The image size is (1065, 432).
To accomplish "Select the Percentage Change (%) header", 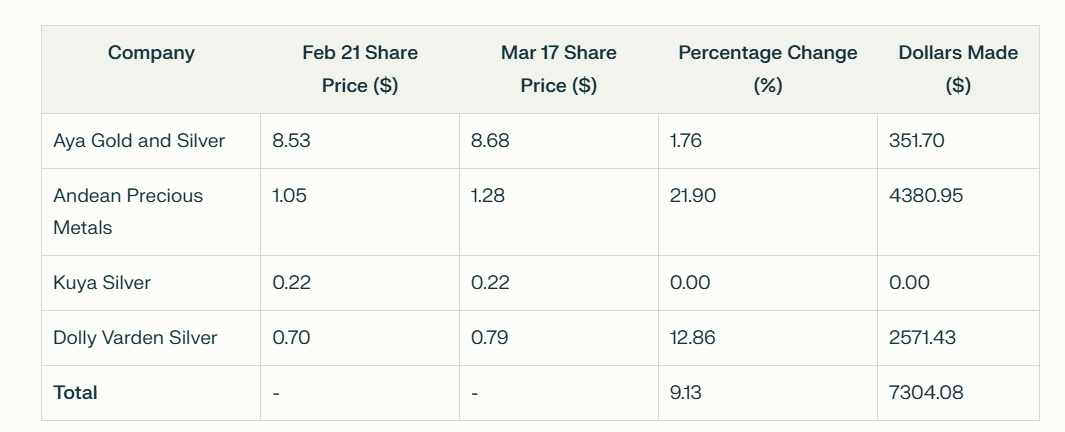I will [768, 69].
